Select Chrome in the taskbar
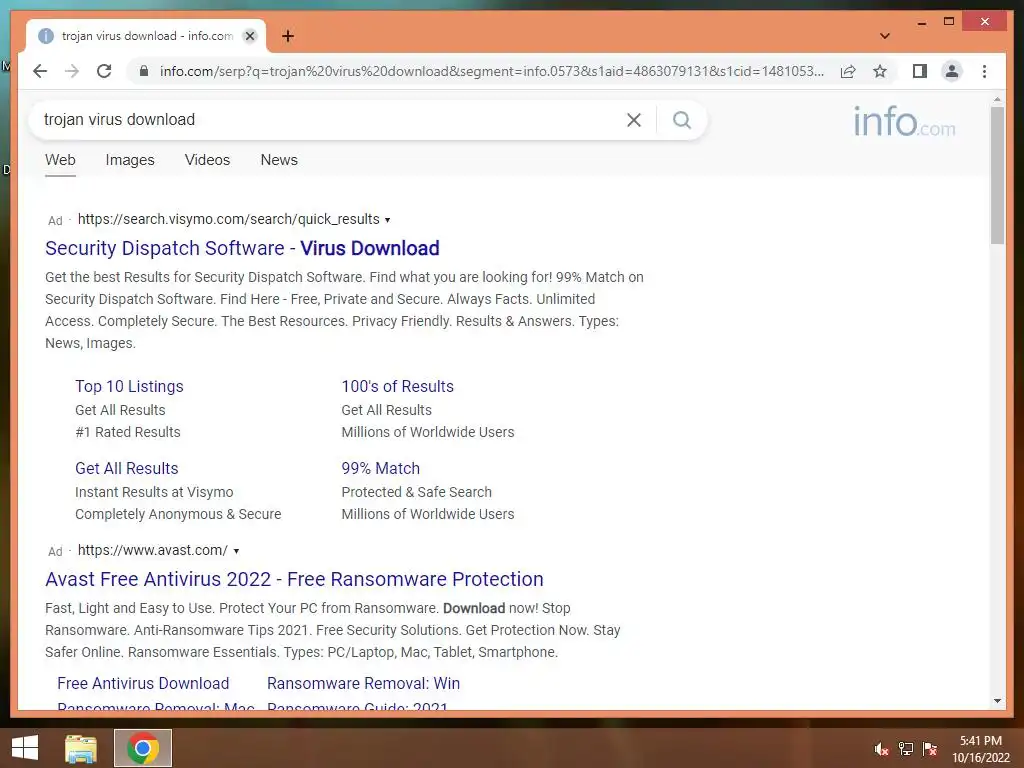The image size is (1024, 768). click(x=143, y=748)
